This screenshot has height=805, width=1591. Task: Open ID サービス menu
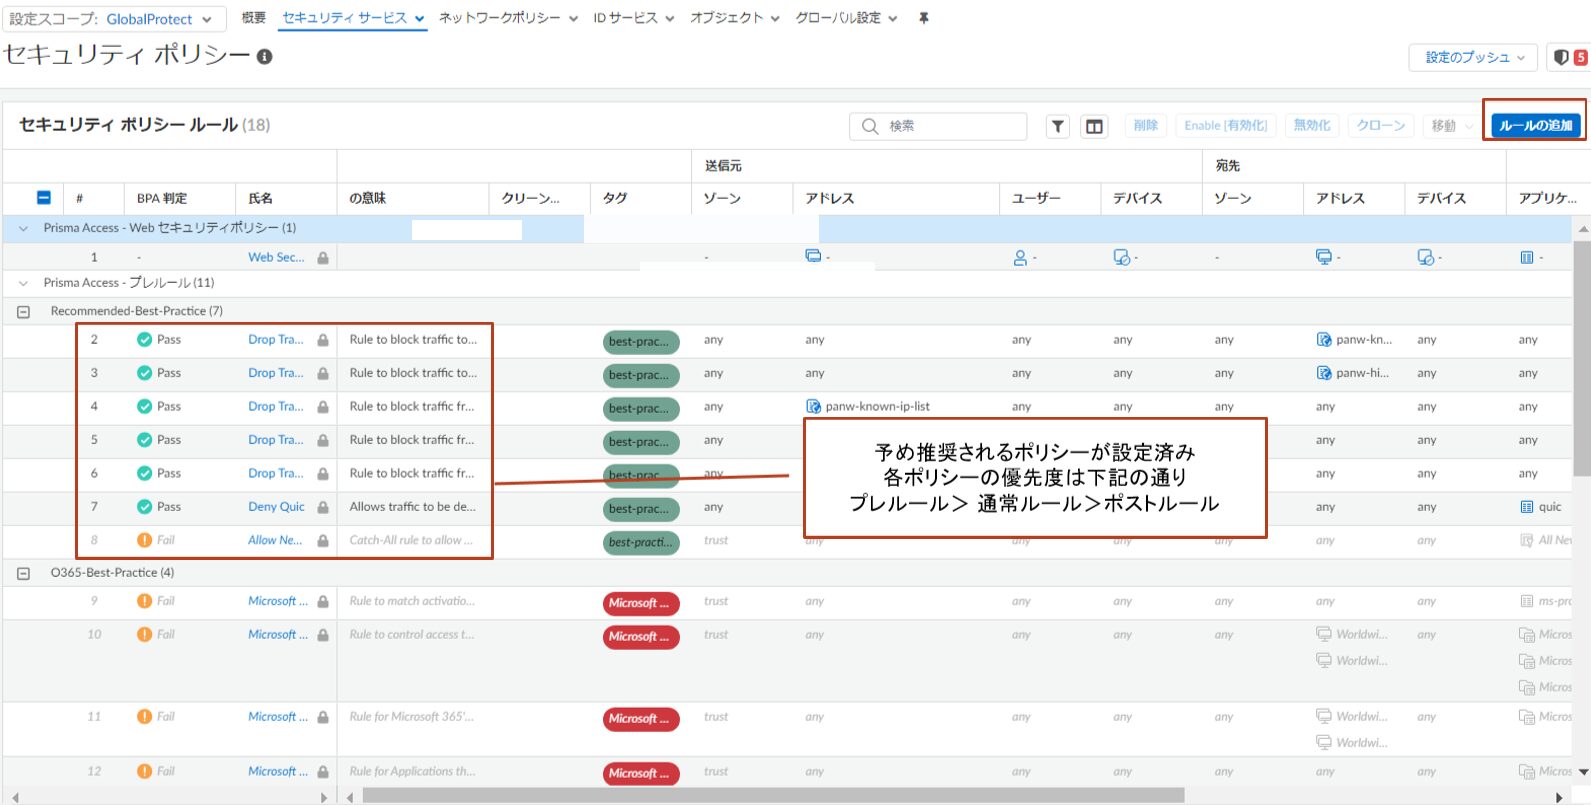pos(633,18)
